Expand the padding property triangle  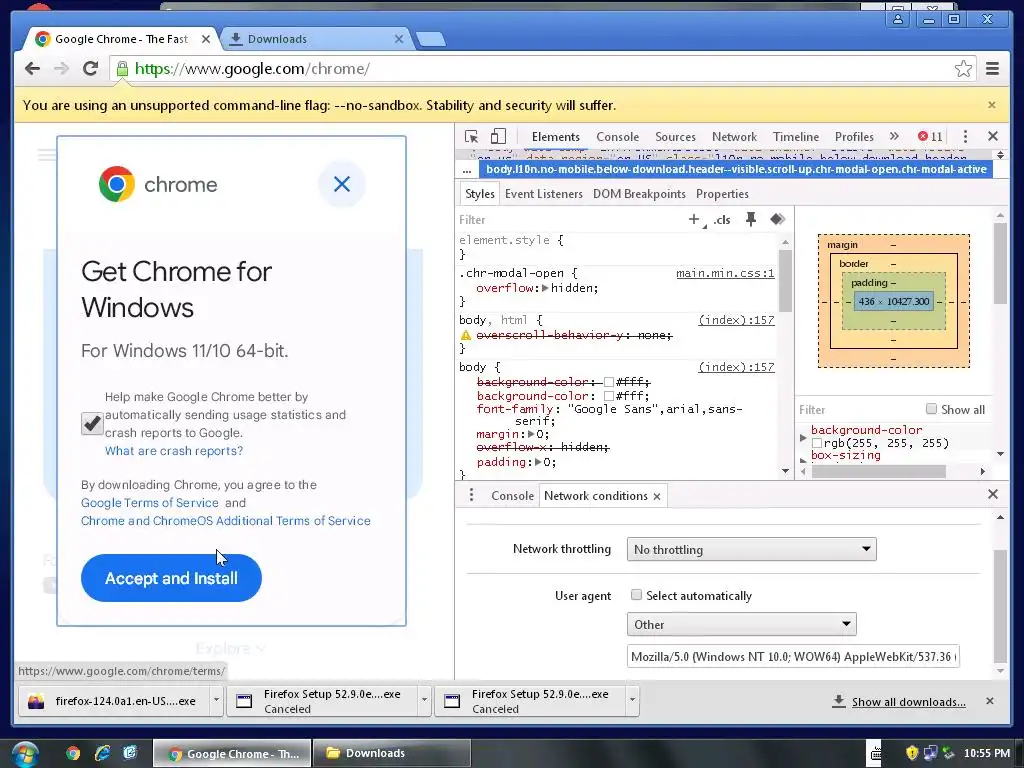[538, 462]
